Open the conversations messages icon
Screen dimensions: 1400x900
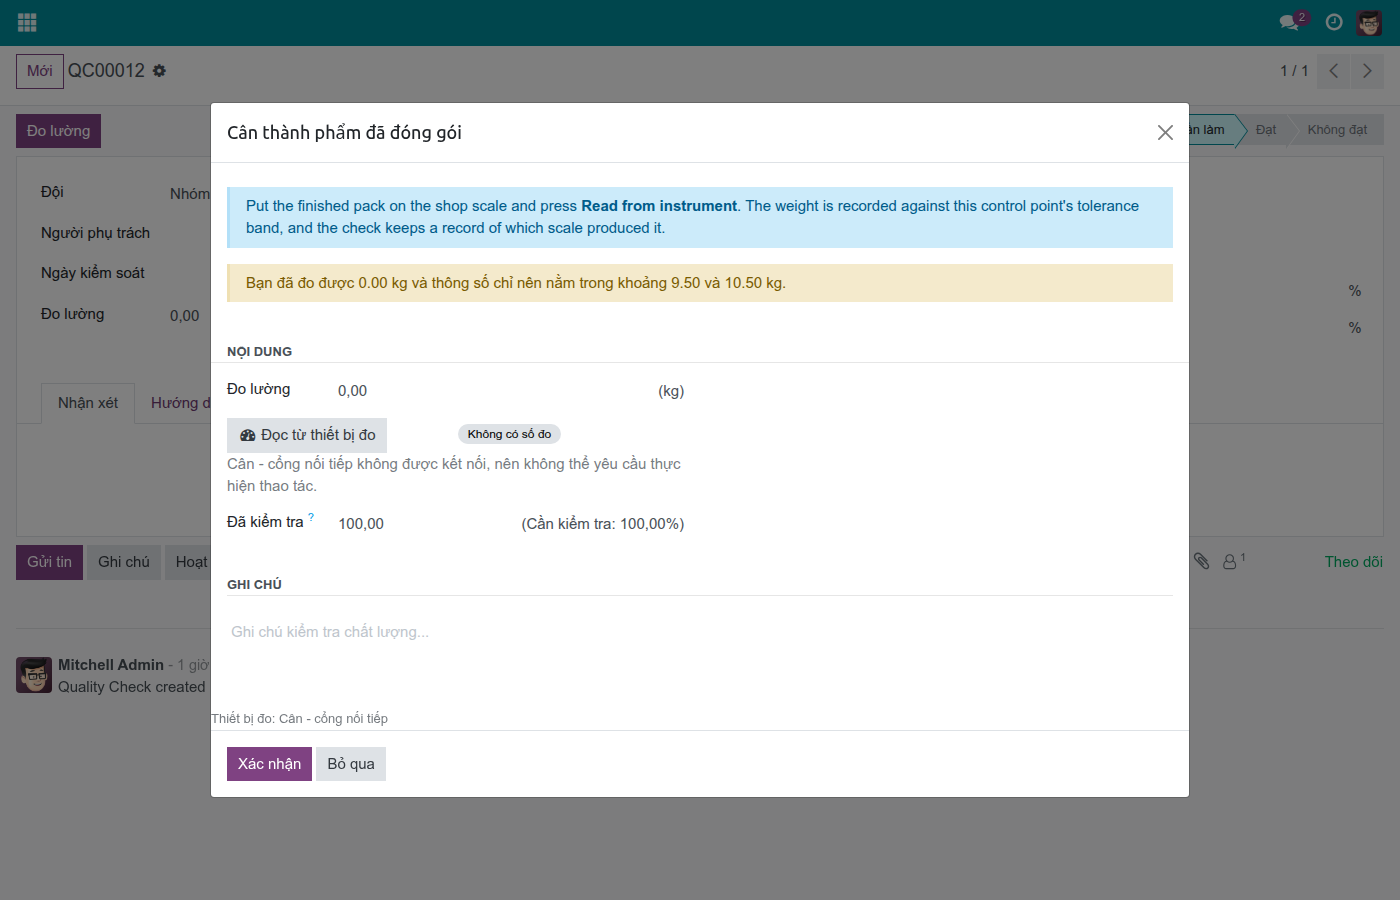tap(1290, 22)
